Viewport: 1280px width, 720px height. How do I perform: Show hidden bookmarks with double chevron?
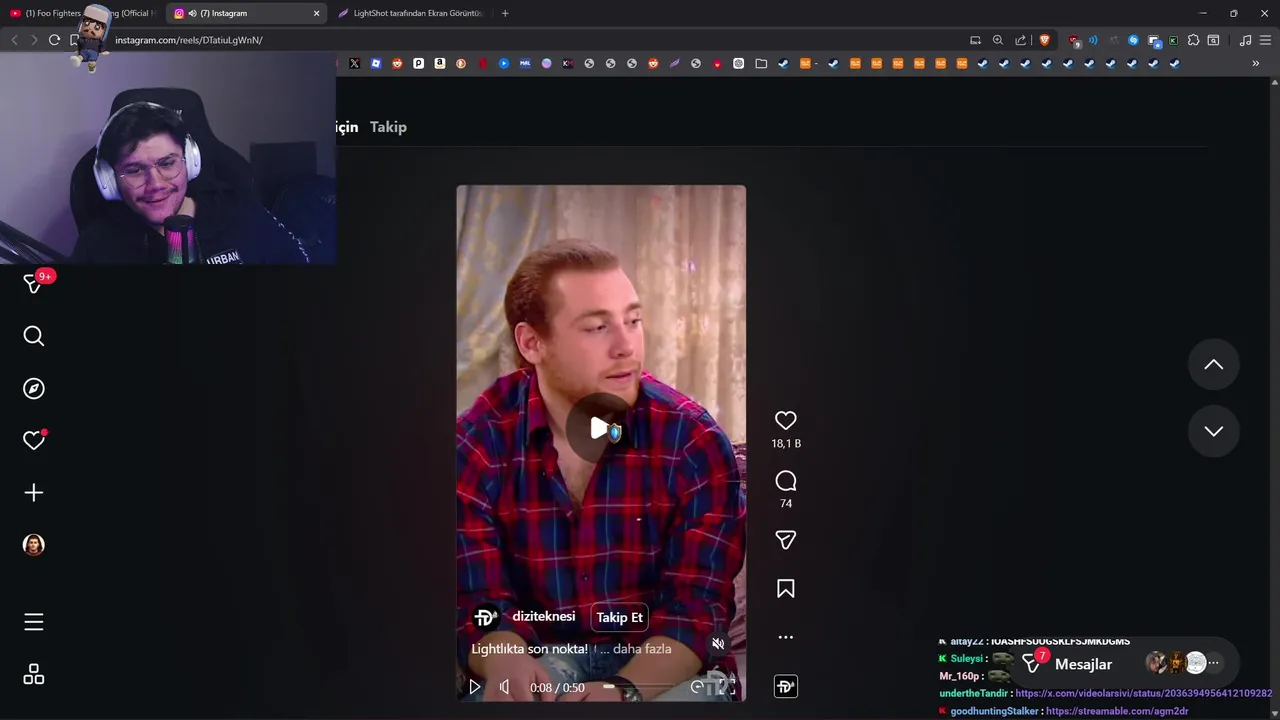coord(1256,63)
